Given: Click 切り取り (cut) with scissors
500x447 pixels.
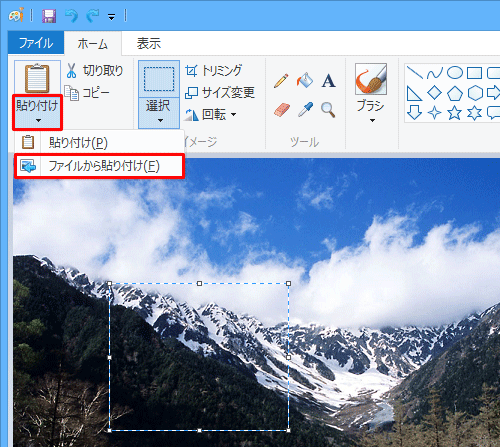Looking at the screenshot, I should click(95, 71).
